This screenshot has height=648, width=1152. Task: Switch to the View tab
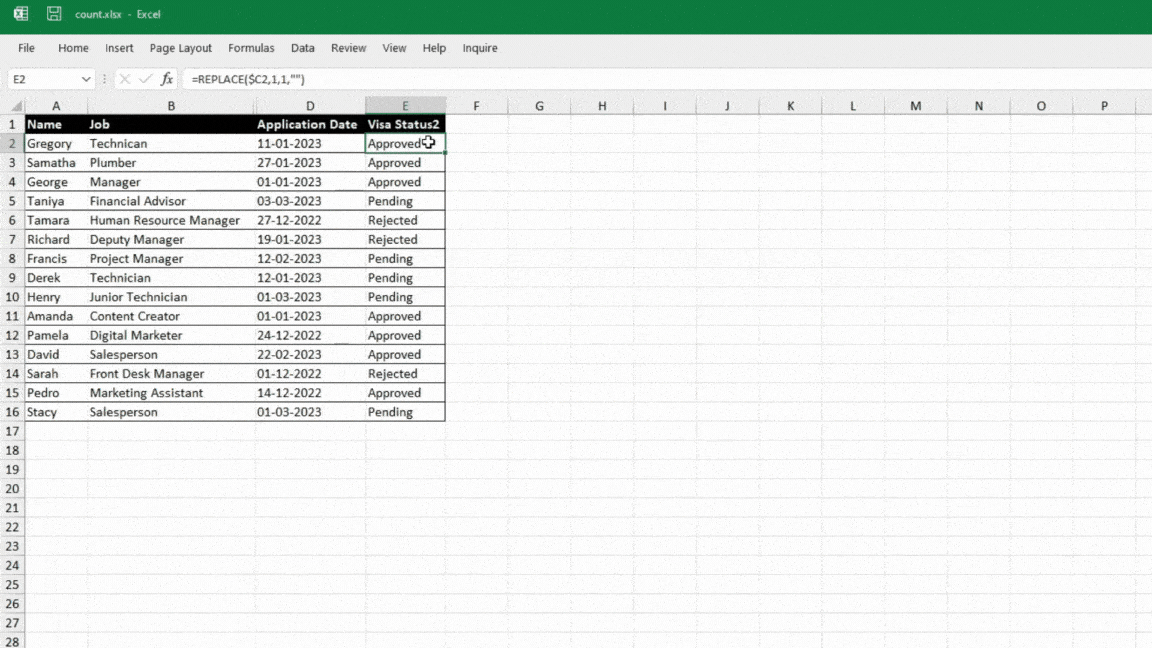click(x=394, y=47)
